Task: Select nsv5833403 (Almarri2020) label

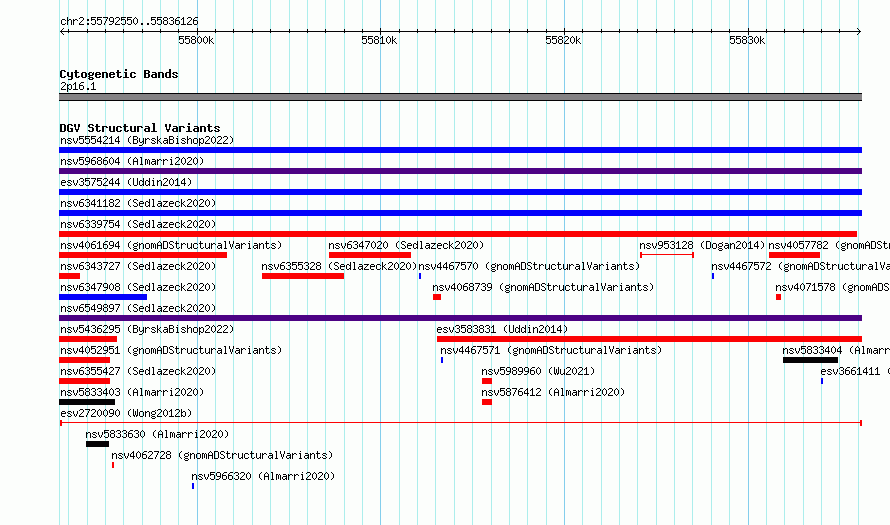Action: pyautogui.click(x=132, y=392)
